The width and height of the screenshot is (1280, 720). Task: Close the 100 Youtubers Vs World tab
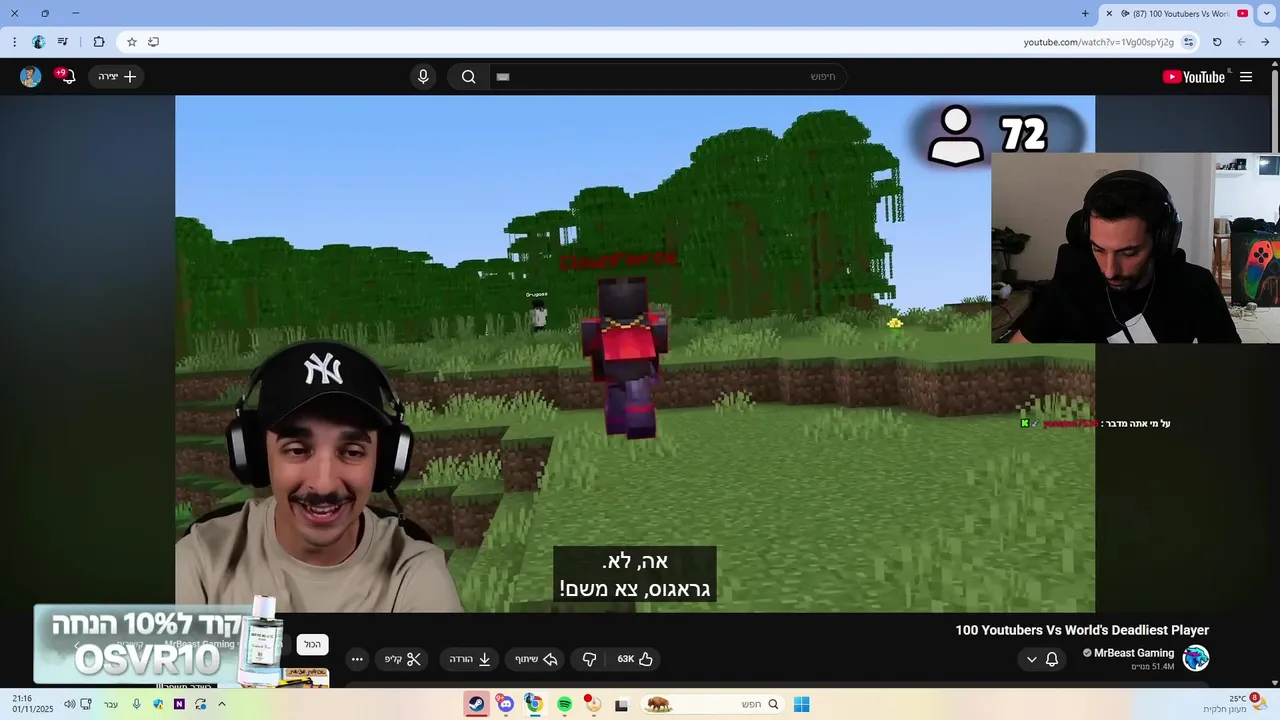[x=1109, y=13]
